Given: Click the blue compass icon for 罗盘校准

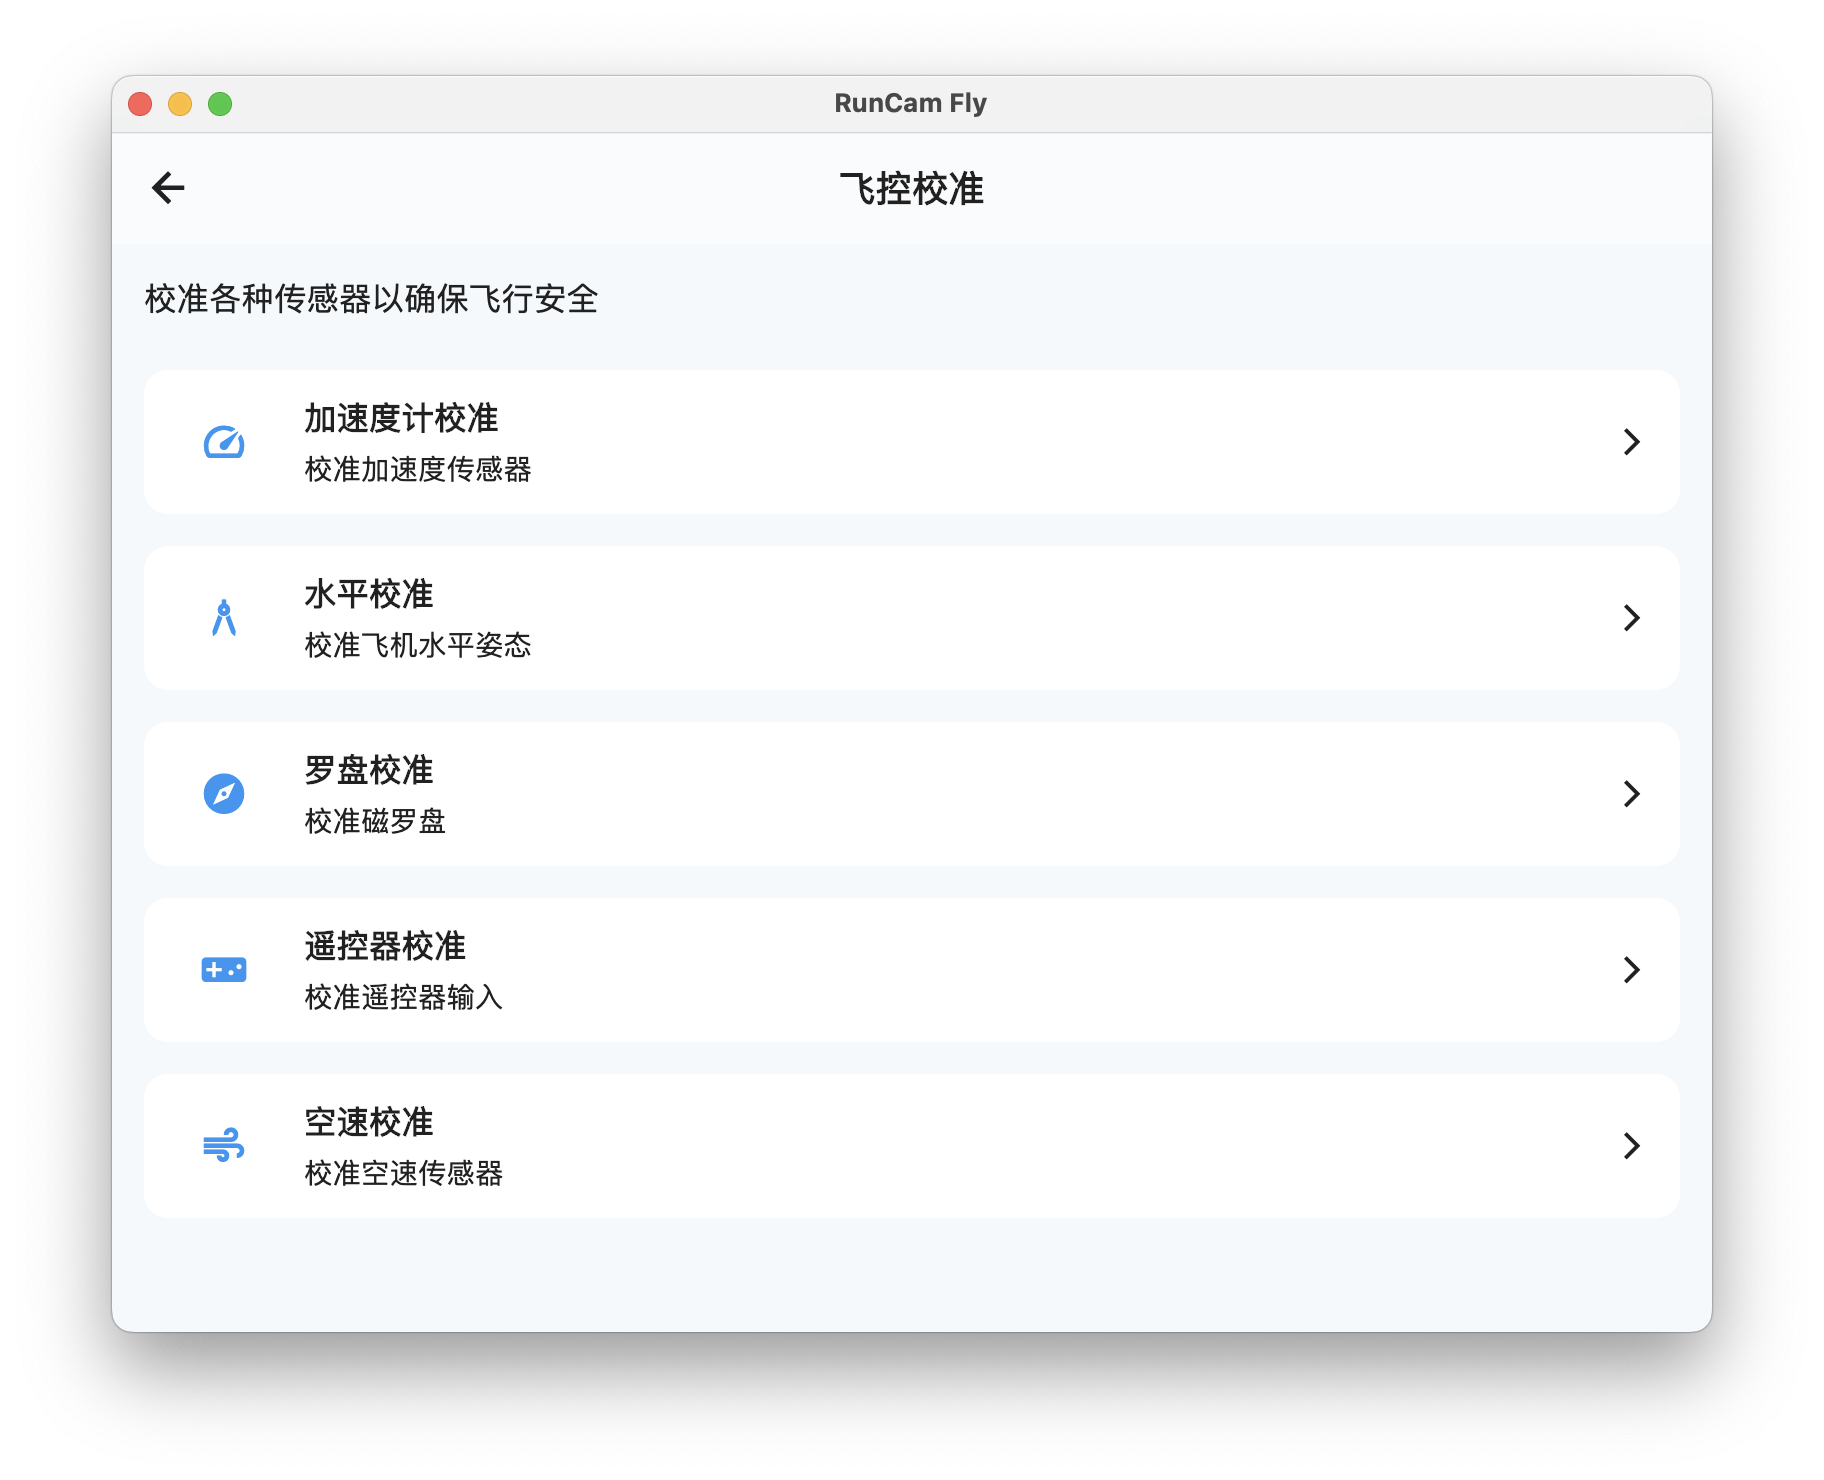Looking at the screenshot, I should pyautogui.click(x=224, y=794).
